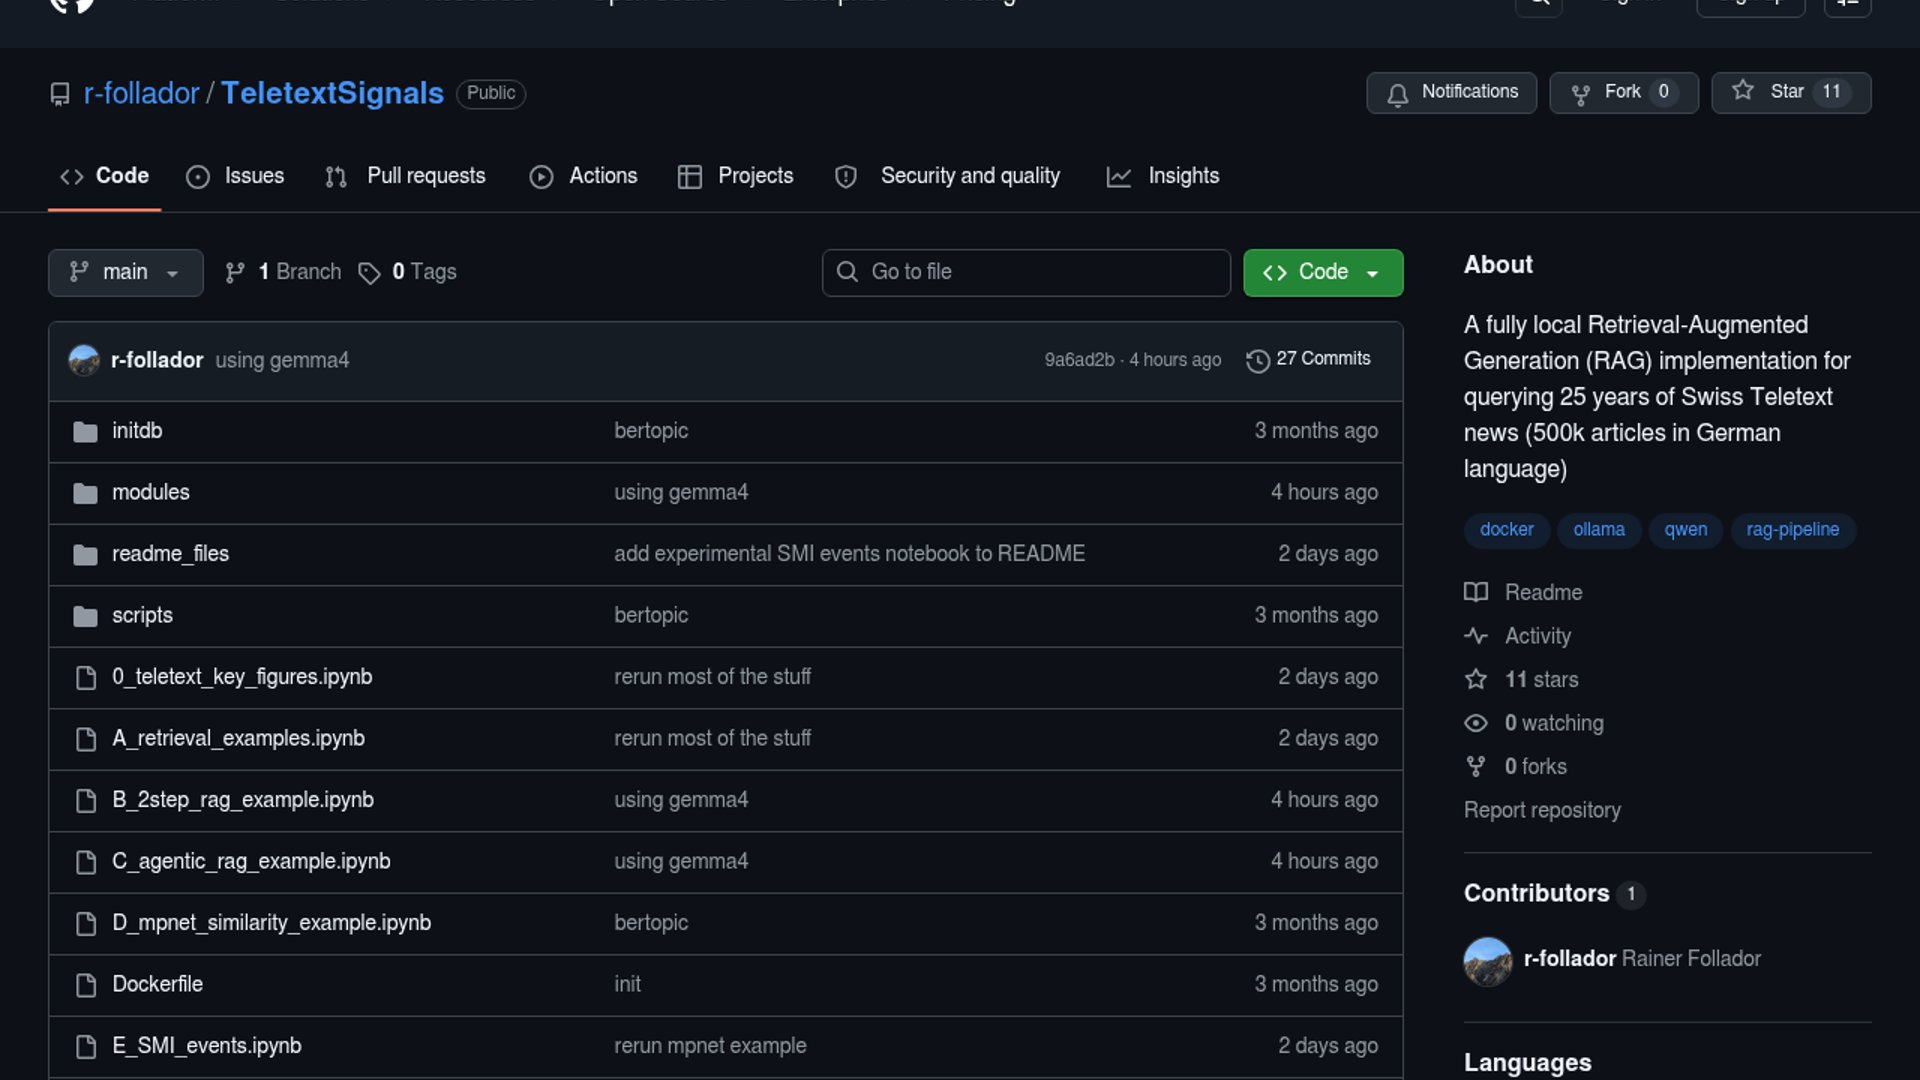This screenshot has height=1080, width=1920.
Task: Click the Star icon button
Action: point(1743,91)
